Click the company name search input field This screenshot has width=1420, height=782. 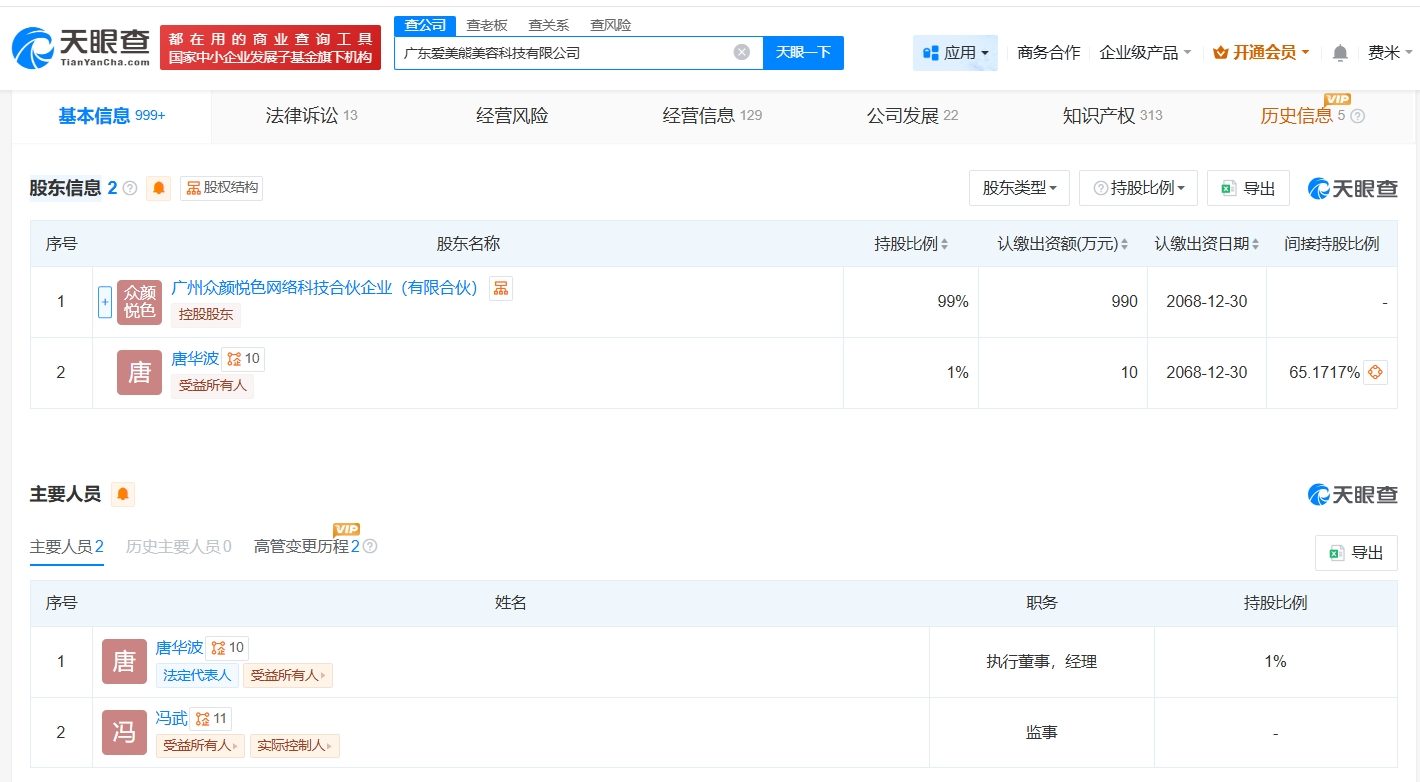pos(565,53)
